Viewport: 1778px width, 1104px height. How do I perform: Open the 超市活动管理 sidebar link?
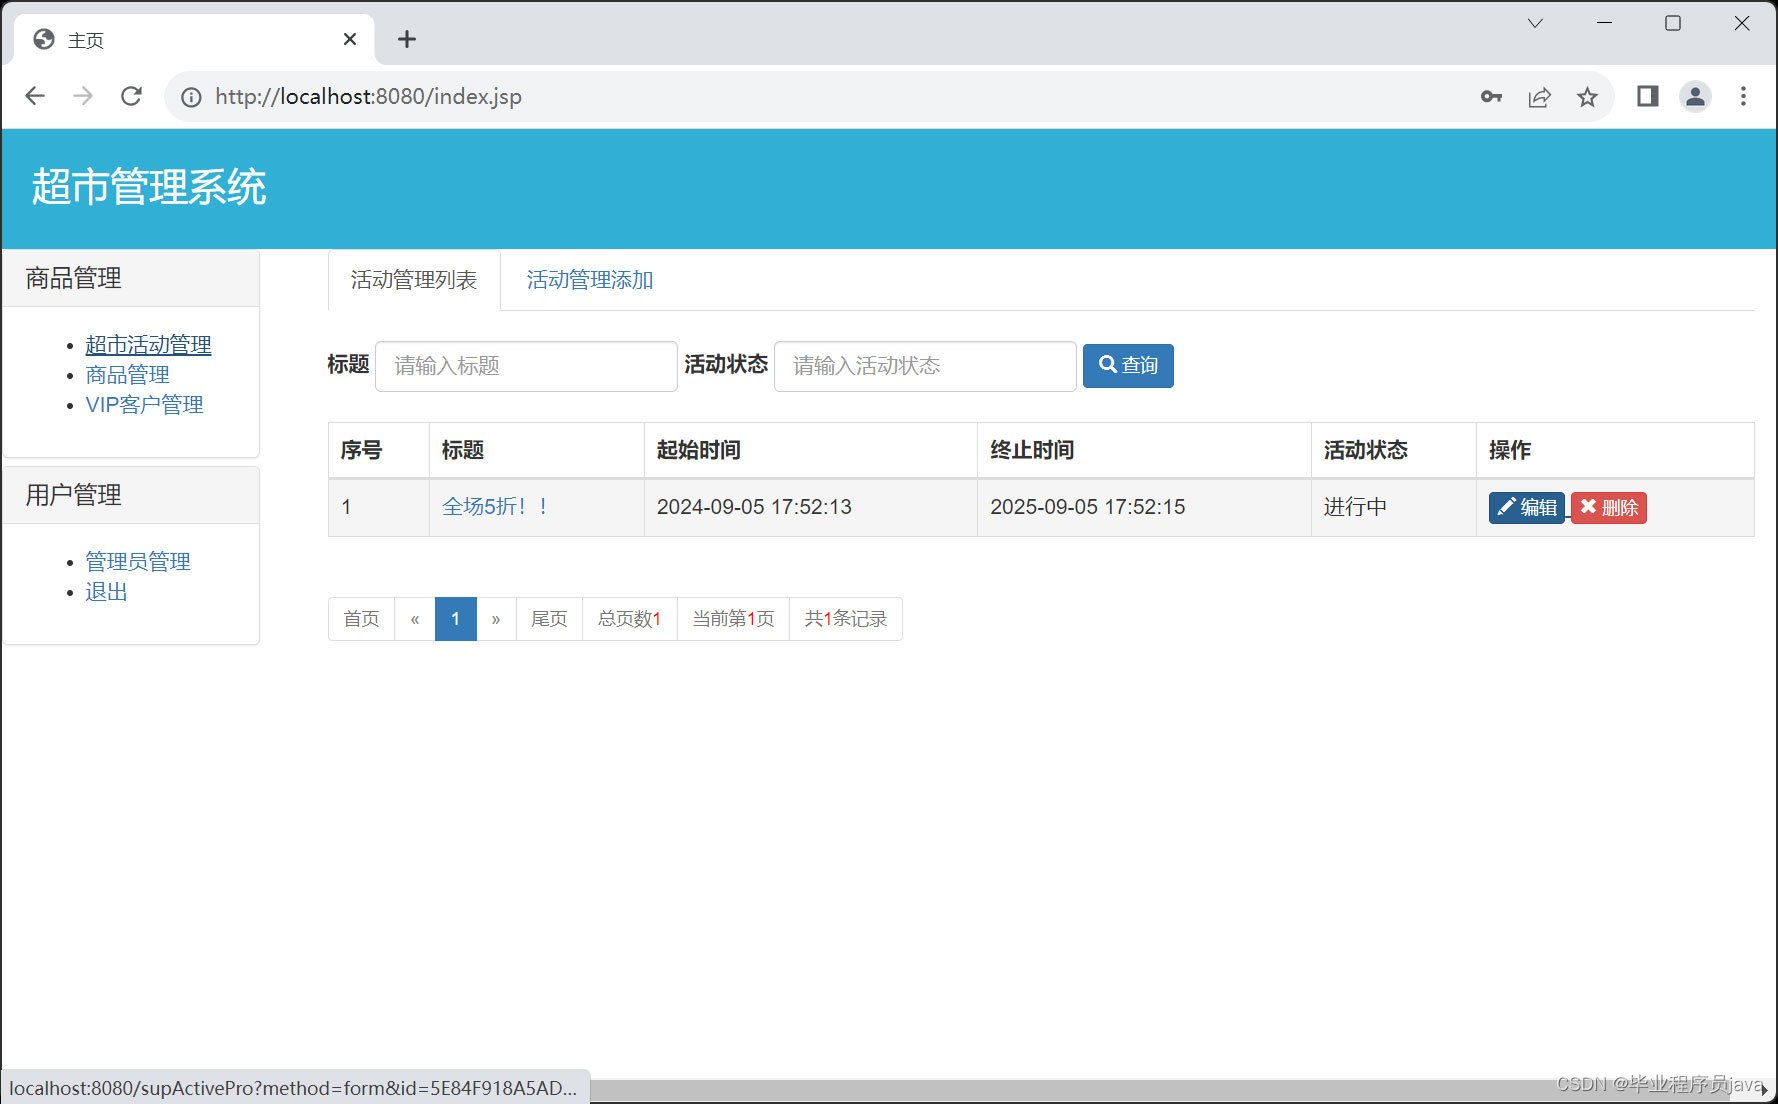point(148,345)
